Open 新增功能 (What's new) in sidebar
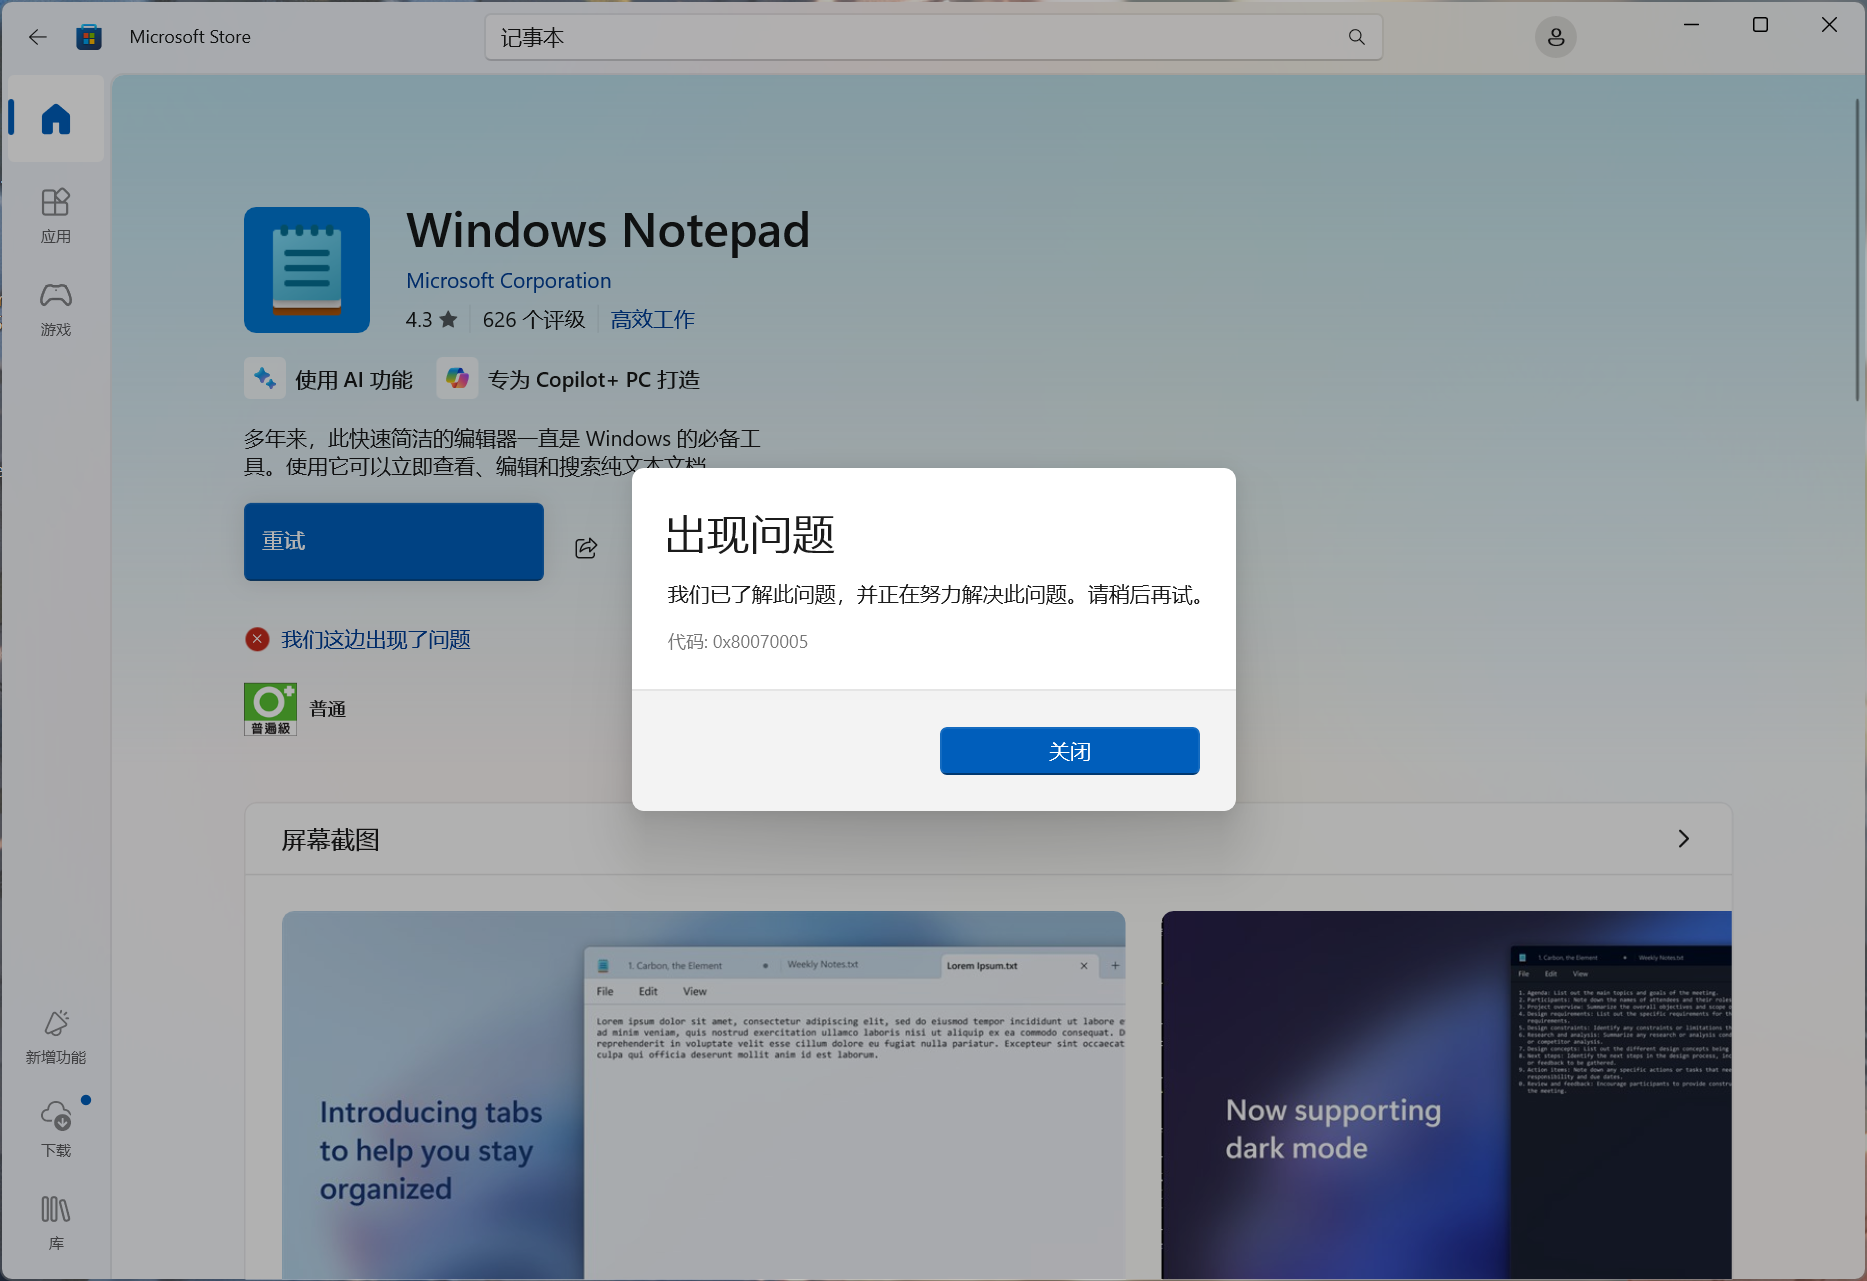The width and height of the screenshot is (1867, 1281). click(56, 1037)
